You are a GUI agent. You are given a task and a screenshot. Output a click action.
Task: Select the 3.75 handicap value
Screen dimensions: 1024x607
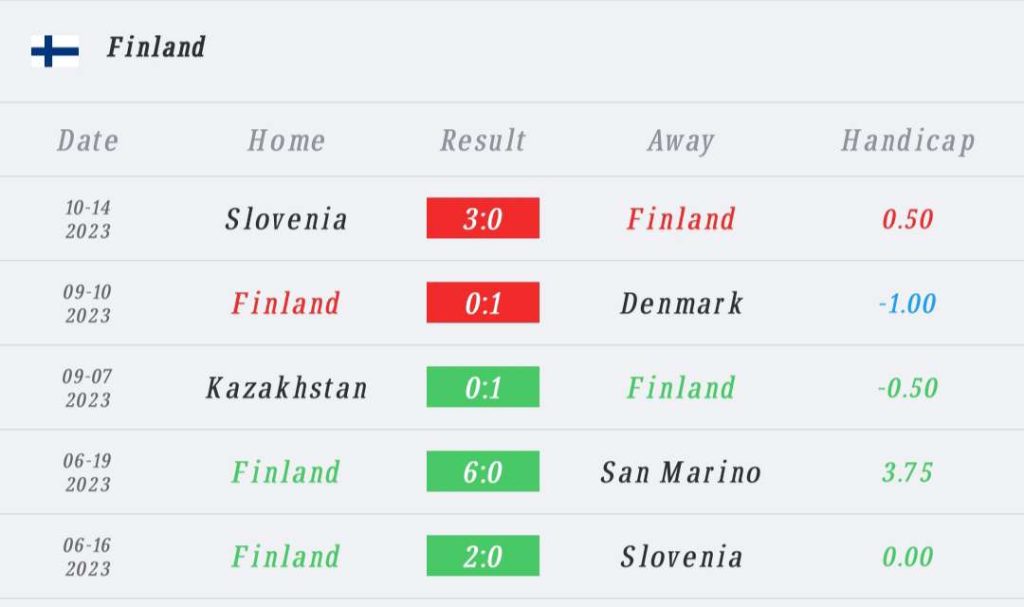(908, 472)
